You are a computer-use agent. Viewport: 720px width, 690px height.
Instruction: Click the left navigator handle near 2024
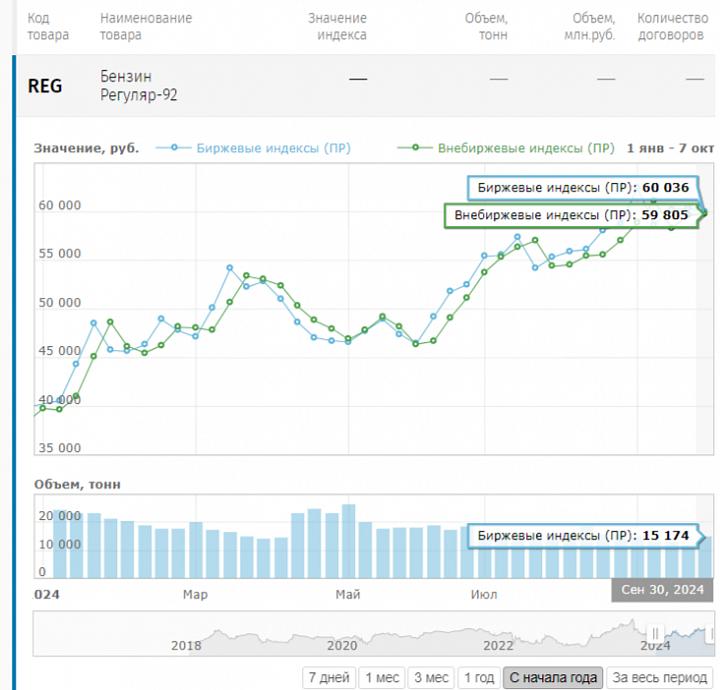tap(655, 633)
